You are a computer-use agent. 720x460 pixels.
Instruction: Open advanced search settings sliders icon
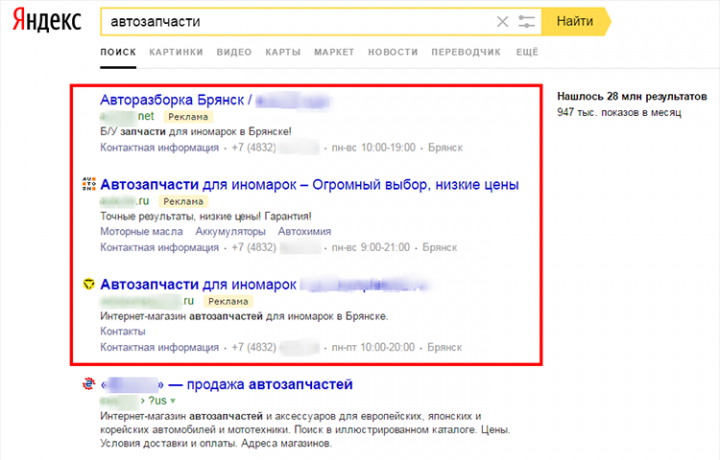tap(526, 21)
